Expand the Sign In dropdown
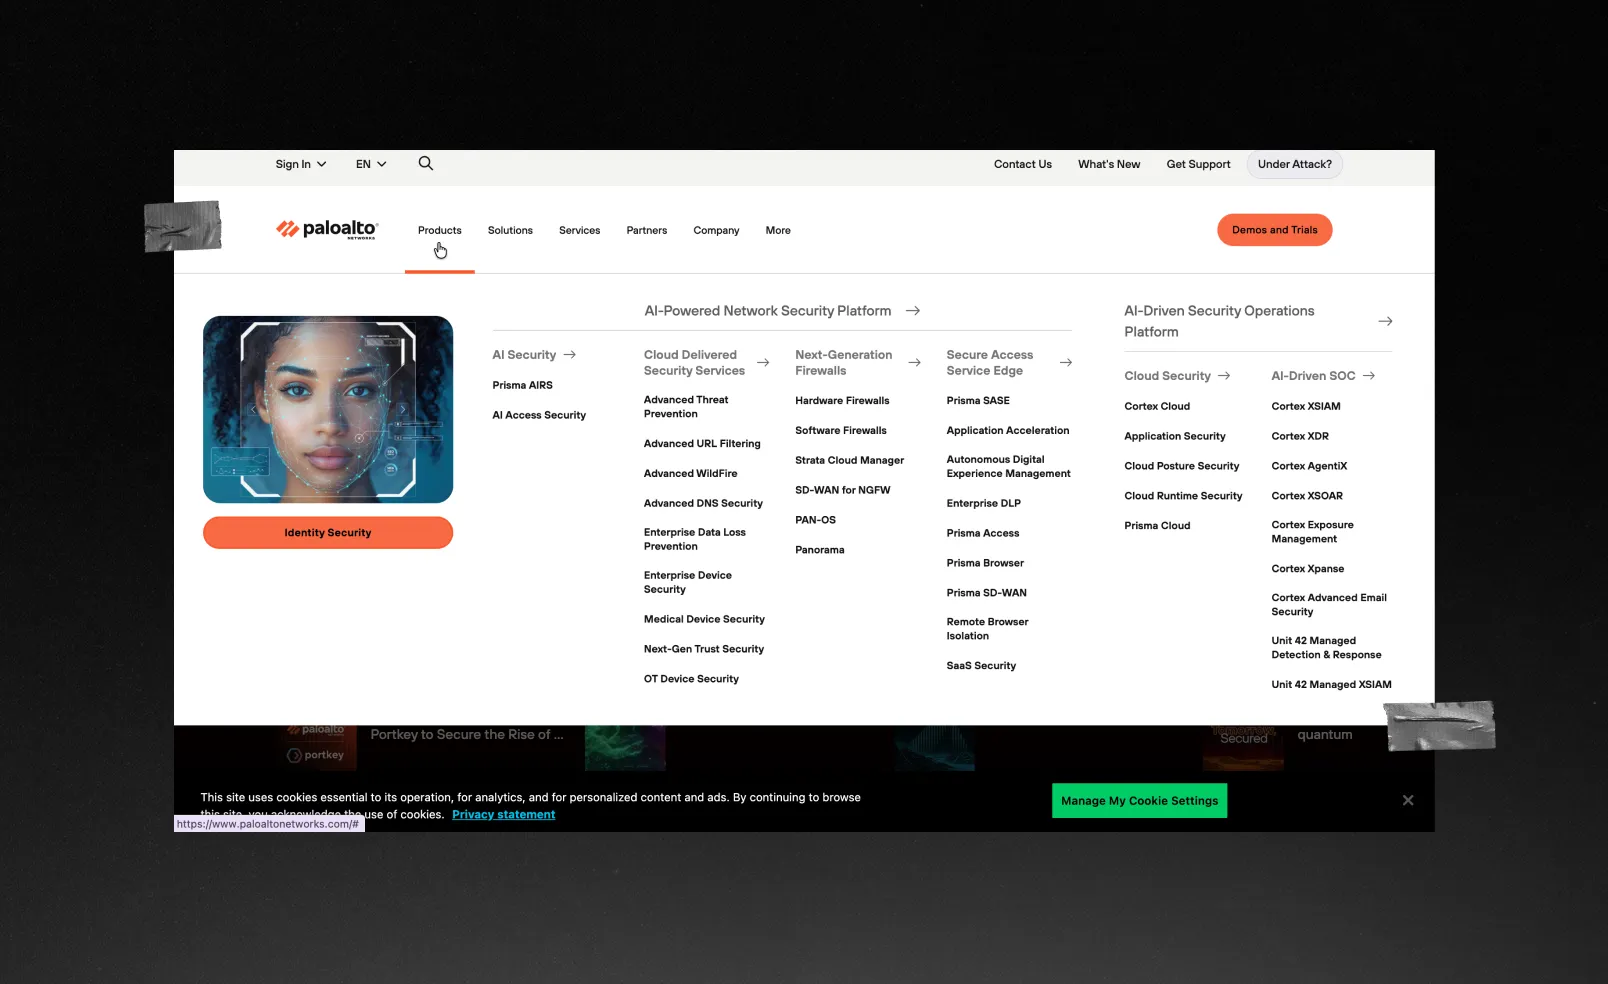Image resolution: width=1608 pixels, height=984 pixels. click(x=301, y=164)
